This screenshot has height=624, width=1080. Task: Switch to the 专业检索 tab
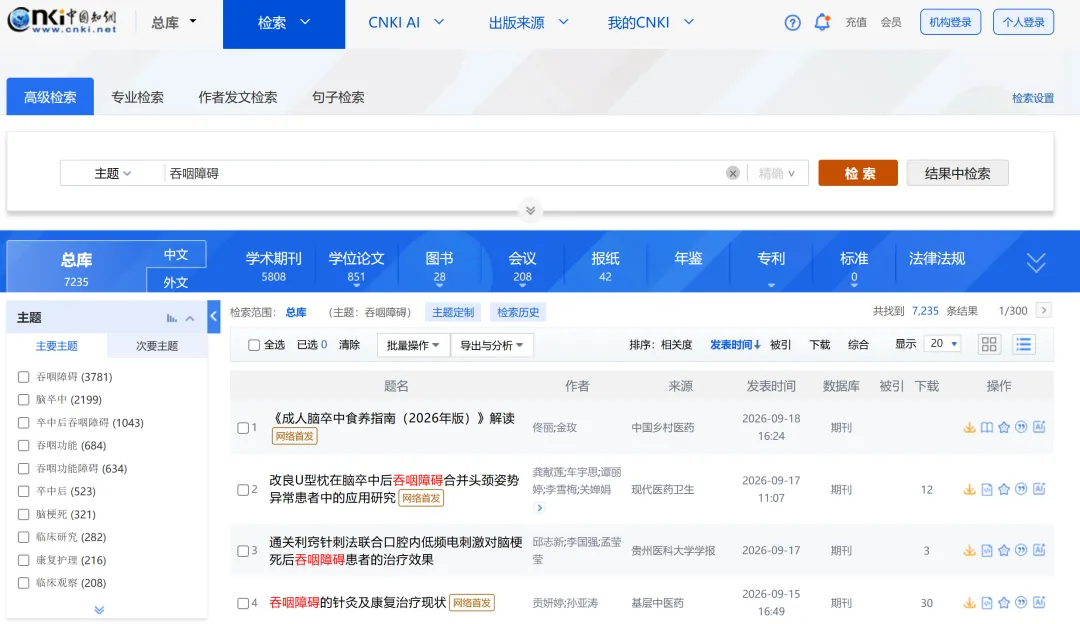point(138,97)
